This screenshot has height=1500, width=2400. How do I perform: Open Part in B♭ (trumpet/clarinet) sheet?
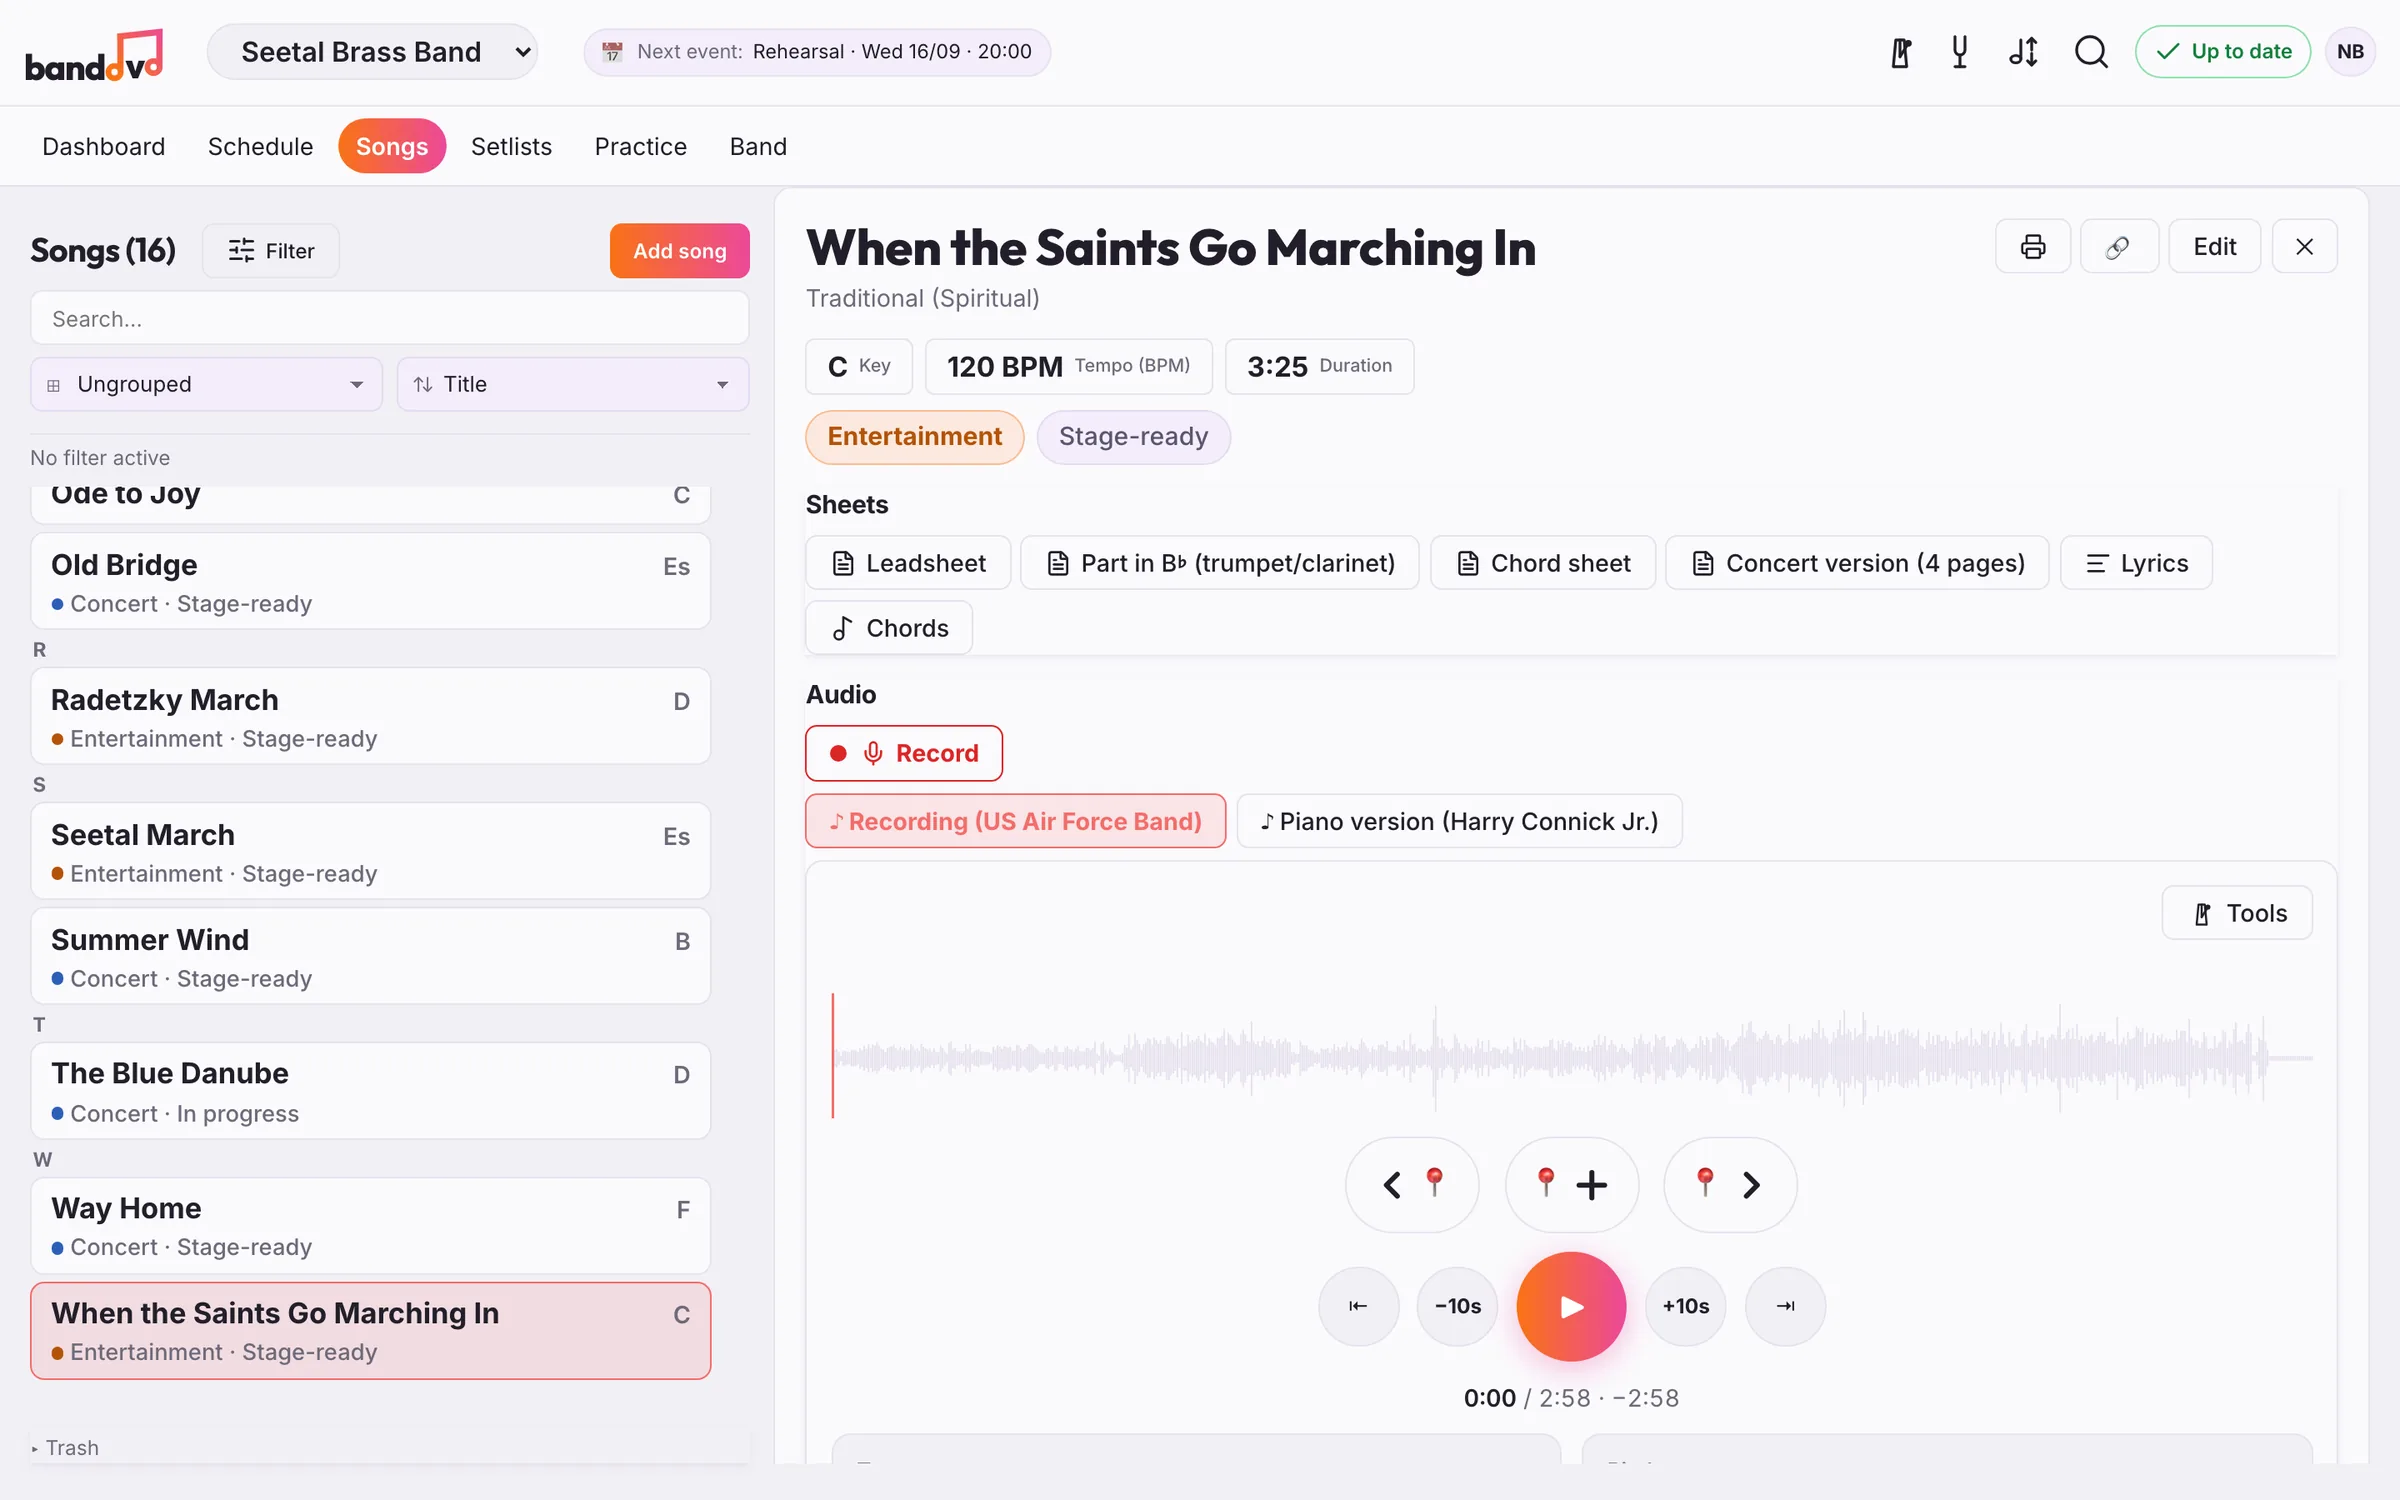click(x=1220, y=563)
